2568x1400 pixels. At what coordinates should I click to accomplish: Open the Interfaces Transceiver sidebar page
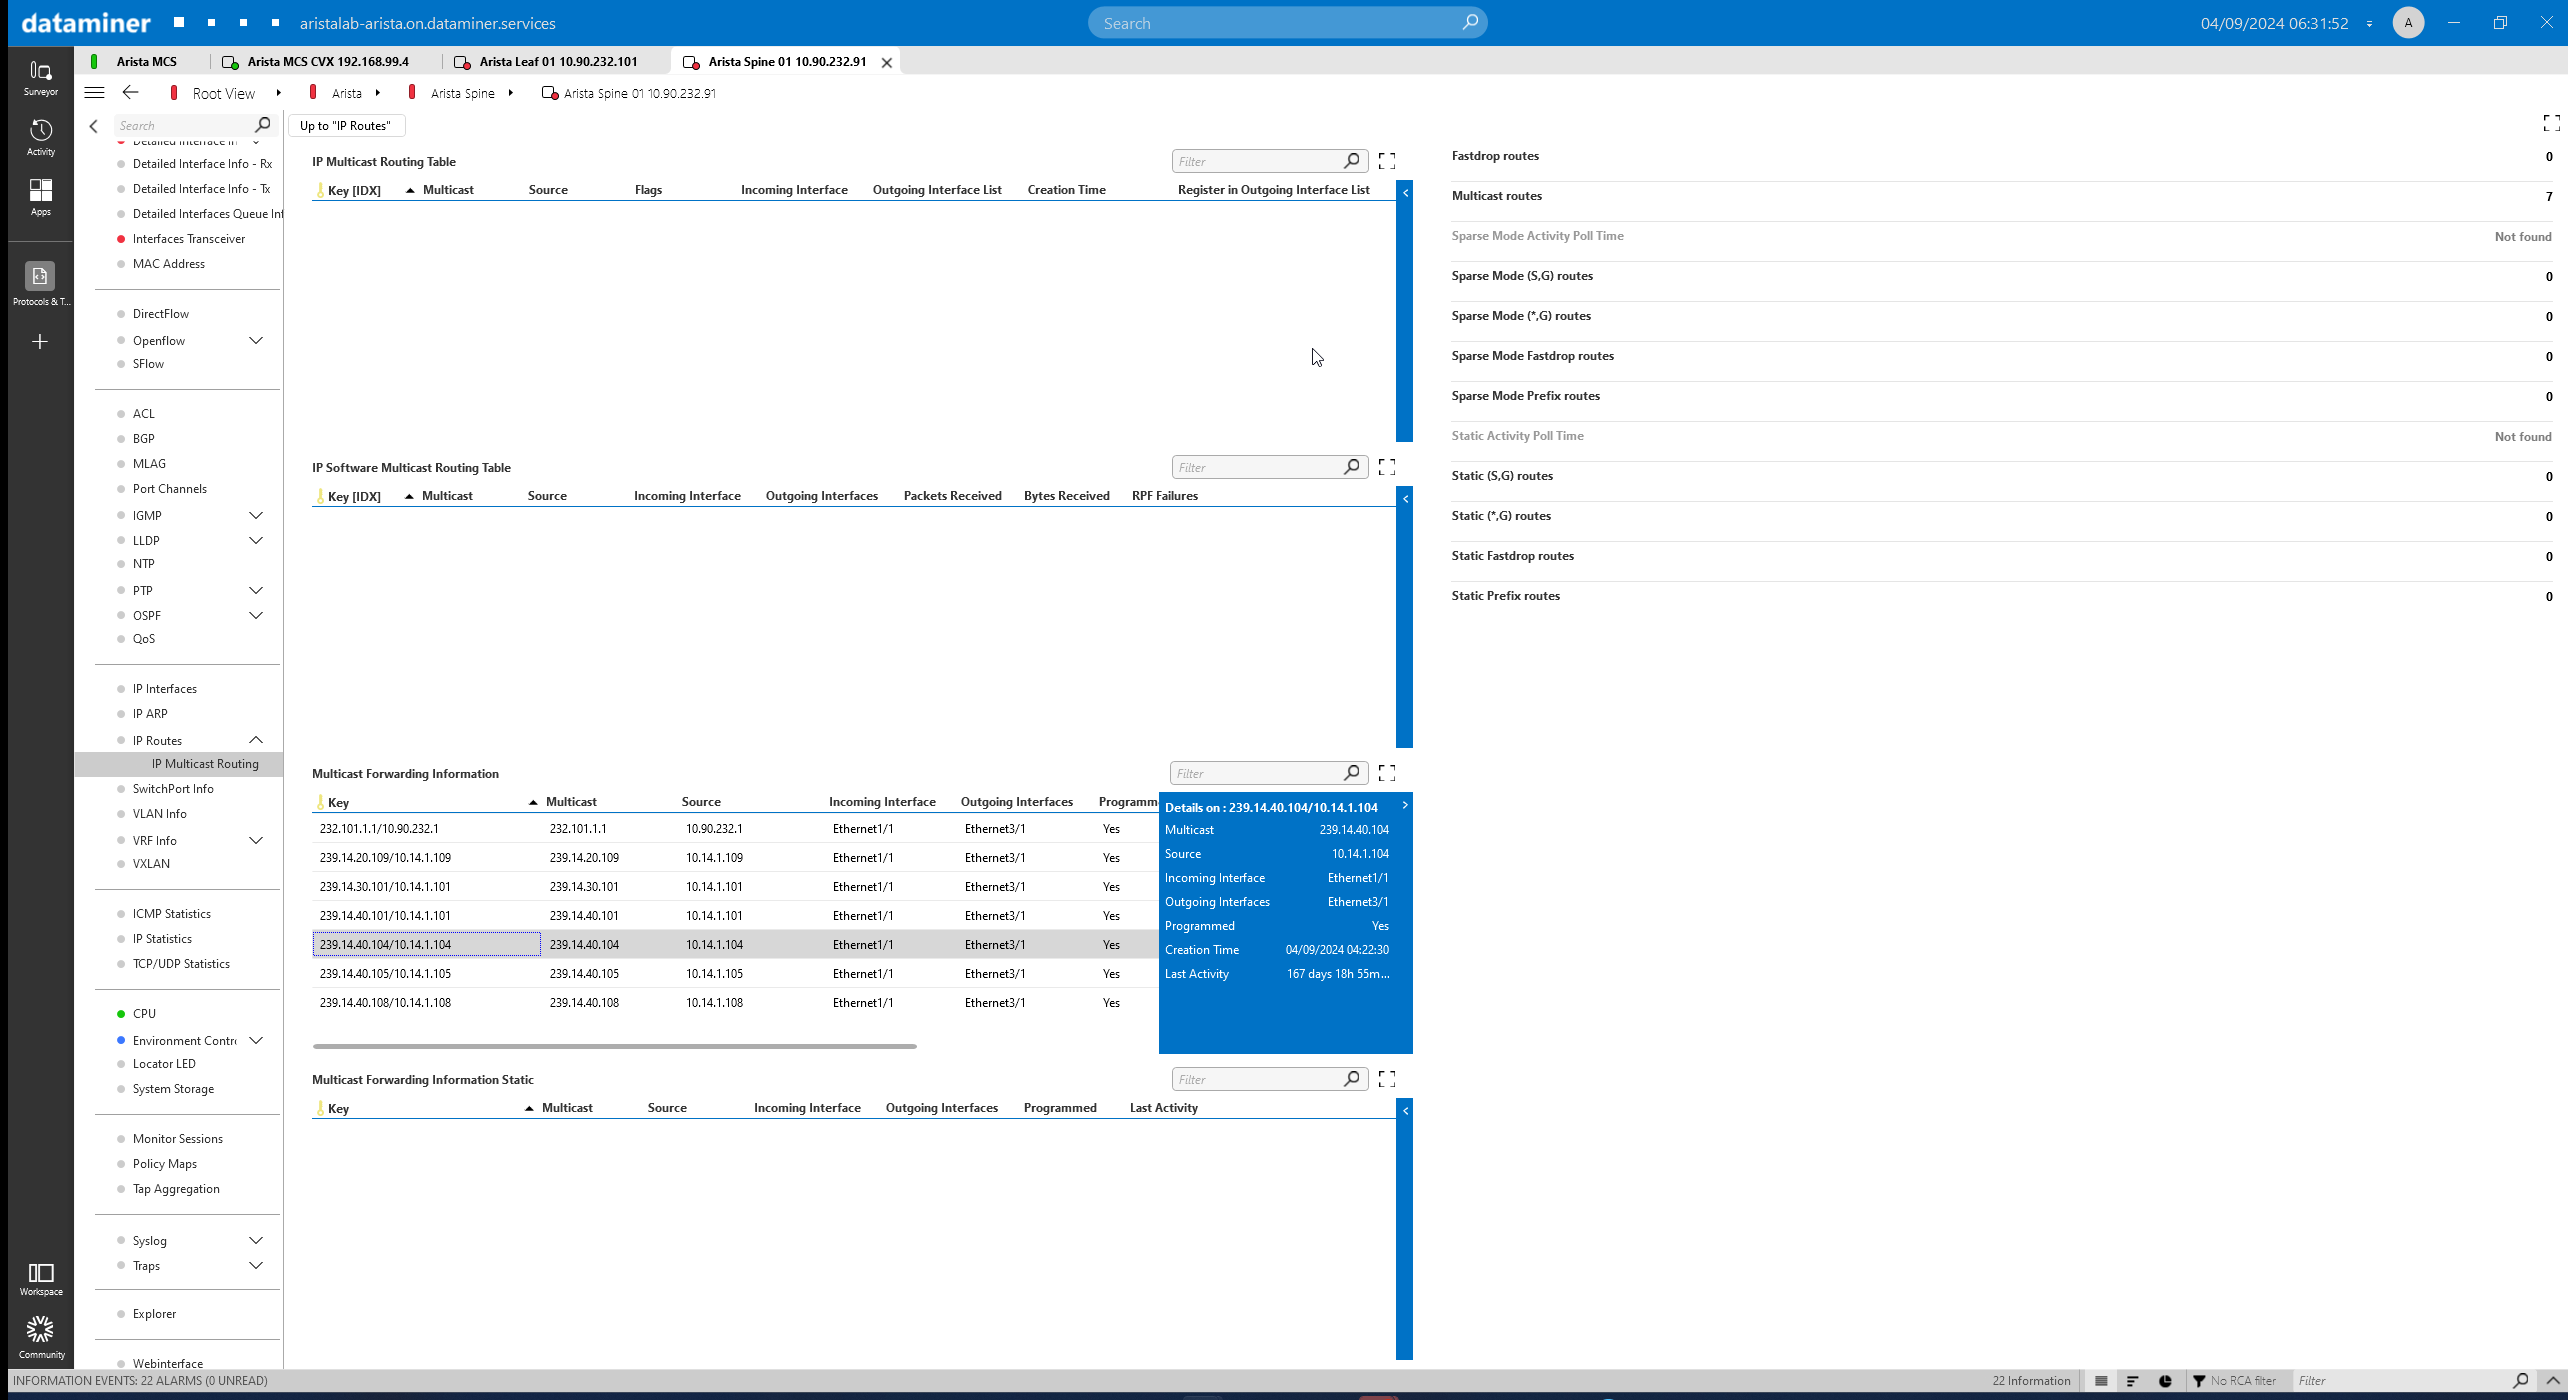[189, 239]
